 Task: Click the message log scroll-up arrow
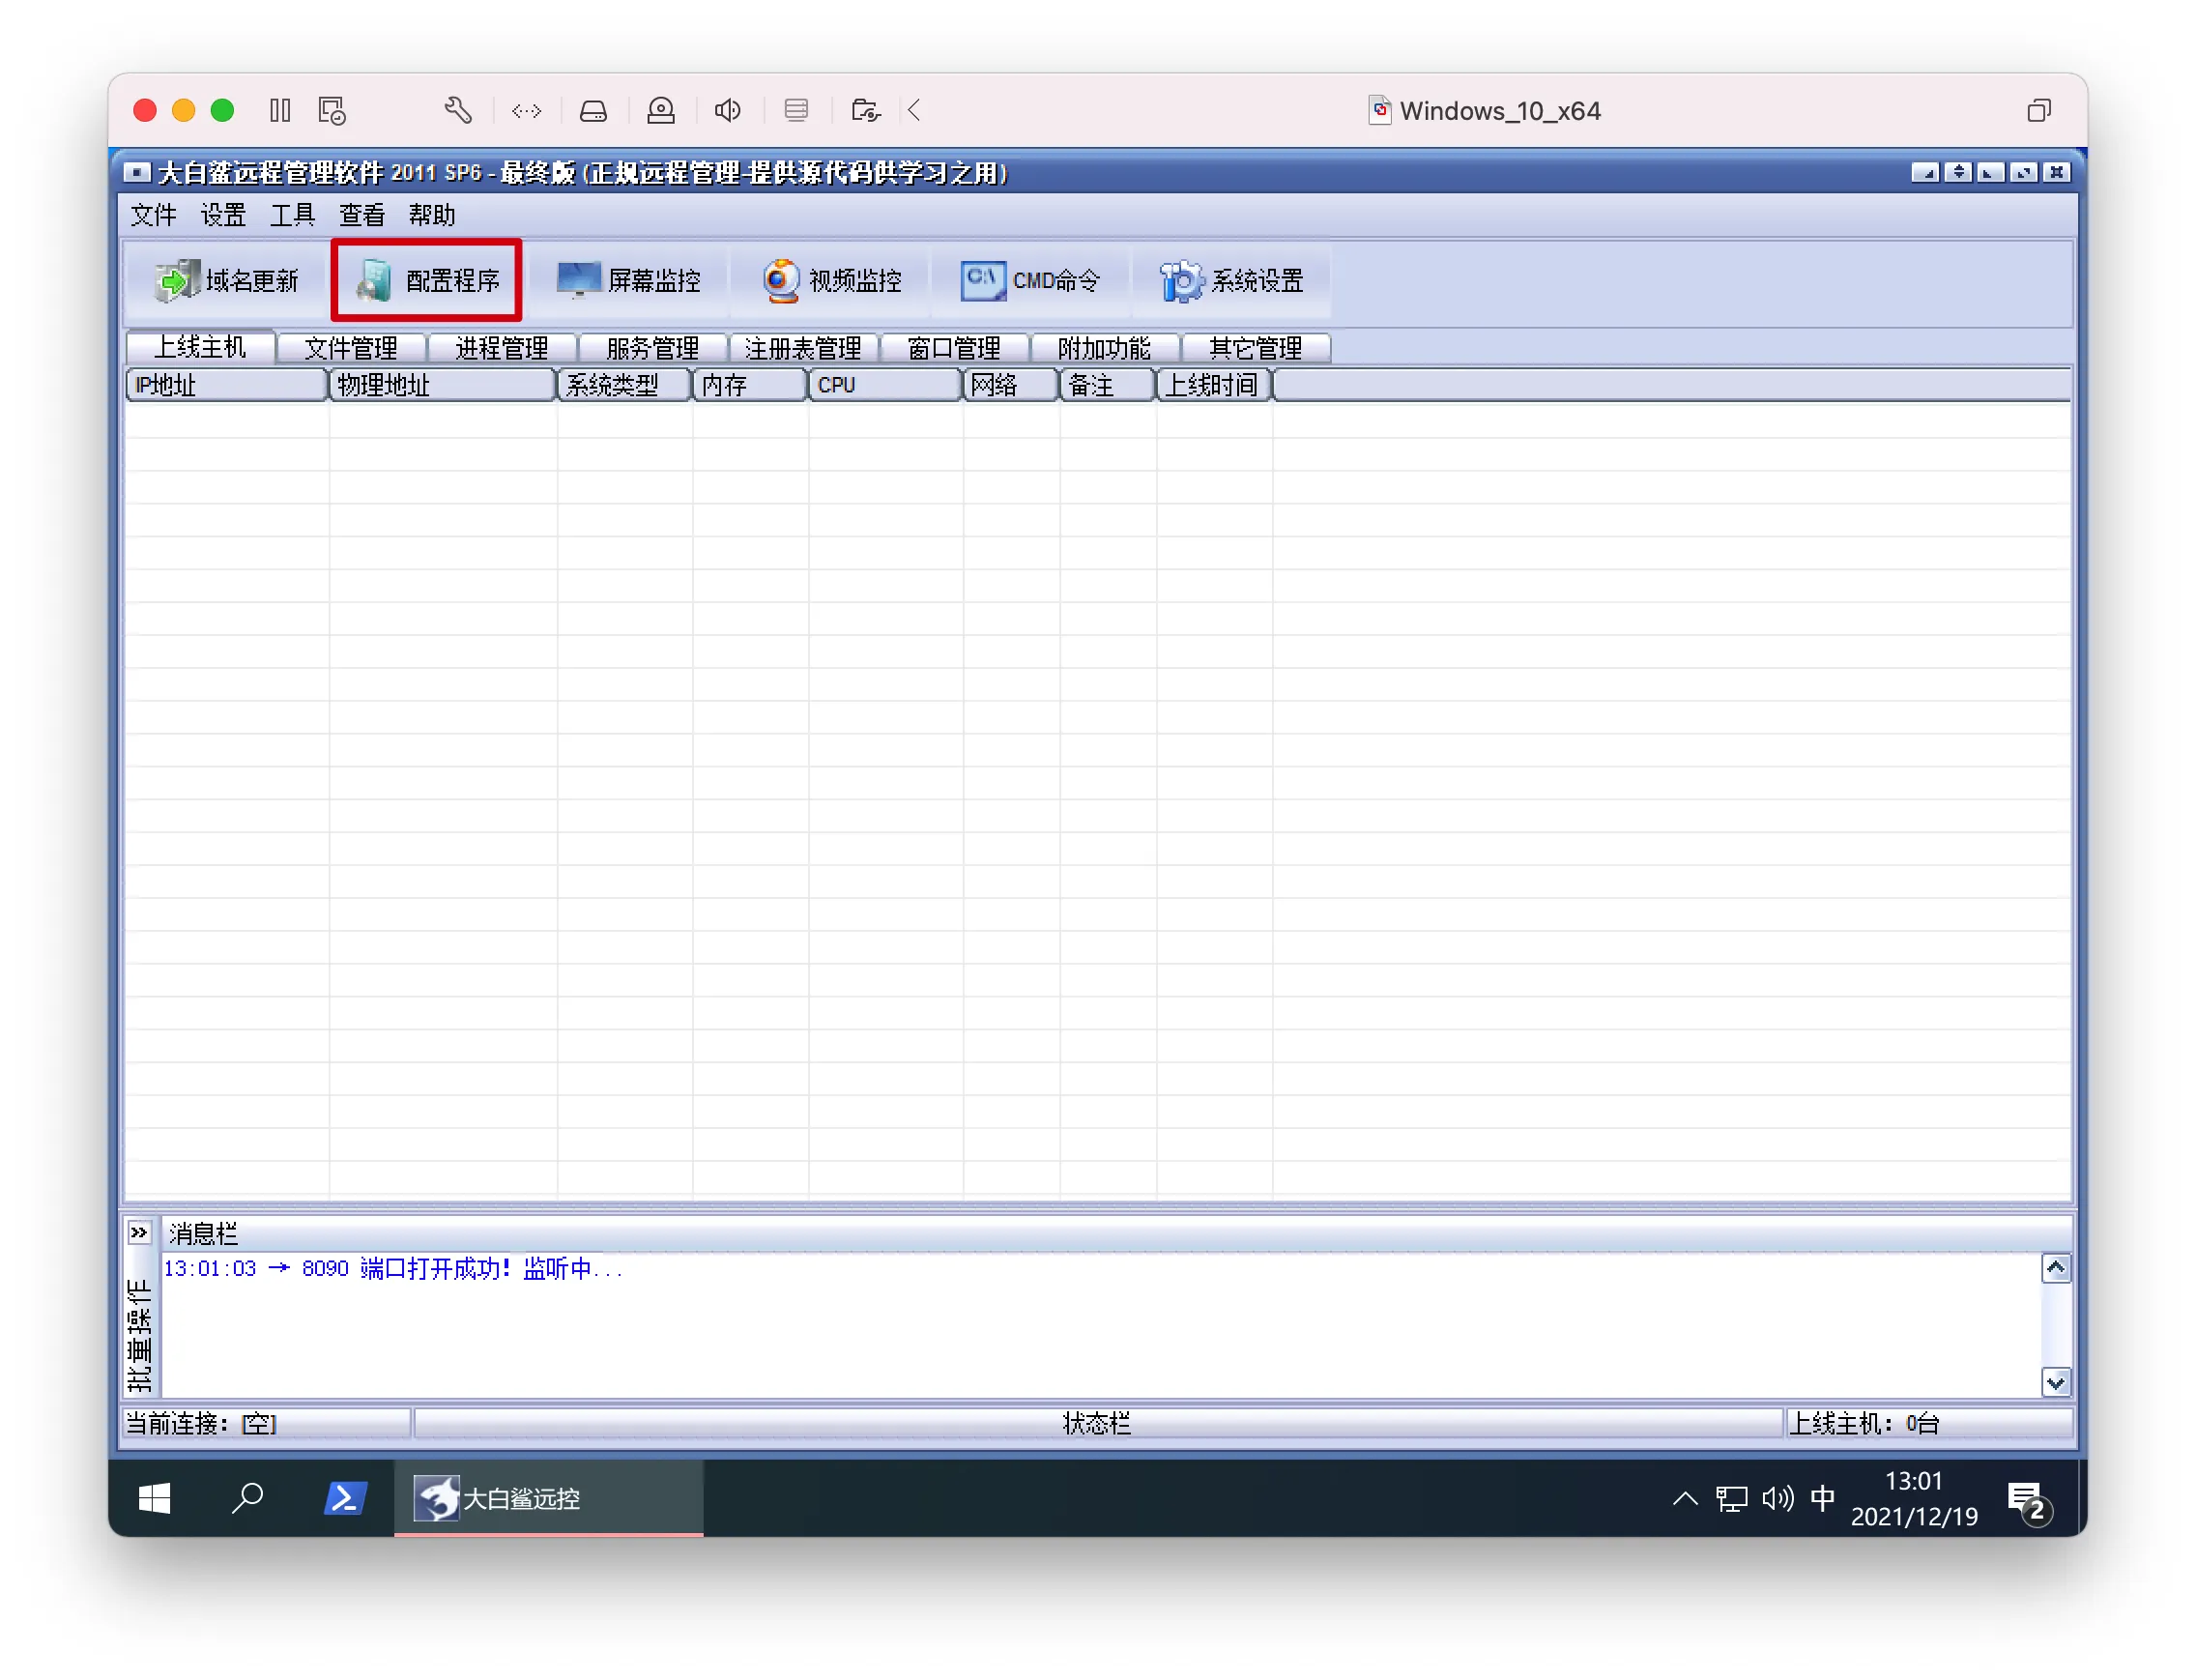tap(2057, 1269)
